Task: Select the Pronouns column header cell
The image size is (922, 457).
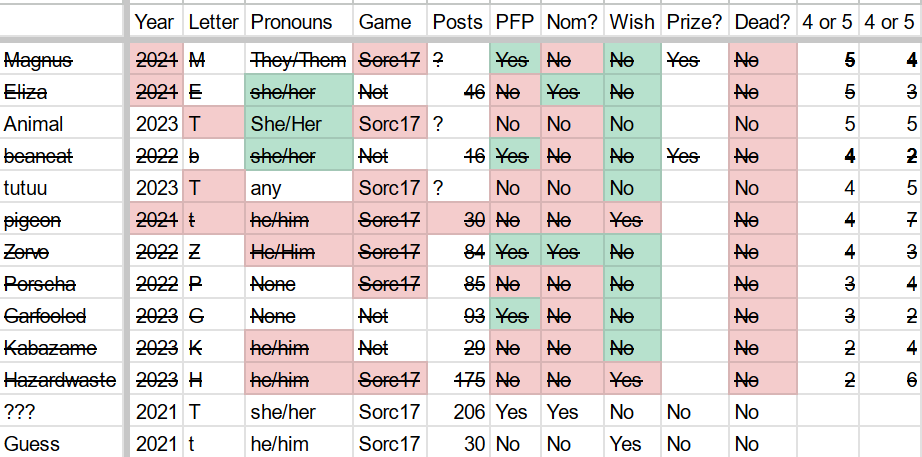Action: 299,22
